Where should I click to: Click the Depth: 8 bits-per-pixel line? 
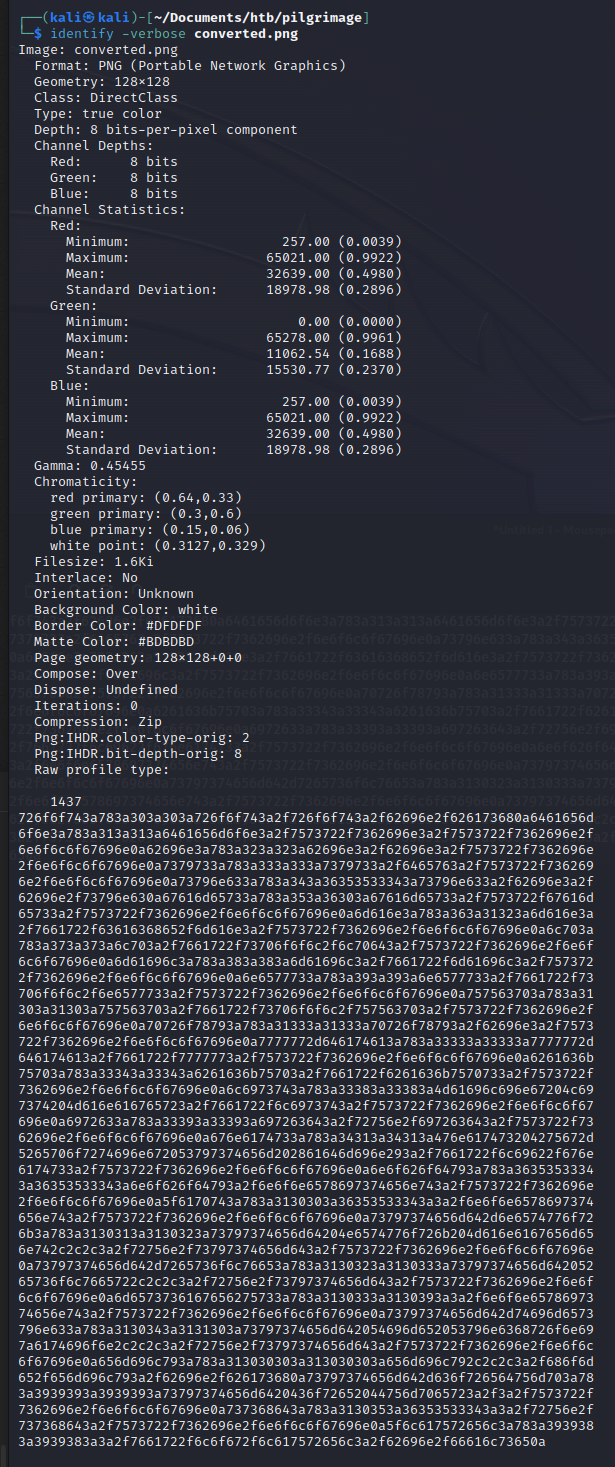[x=165, y=130]
